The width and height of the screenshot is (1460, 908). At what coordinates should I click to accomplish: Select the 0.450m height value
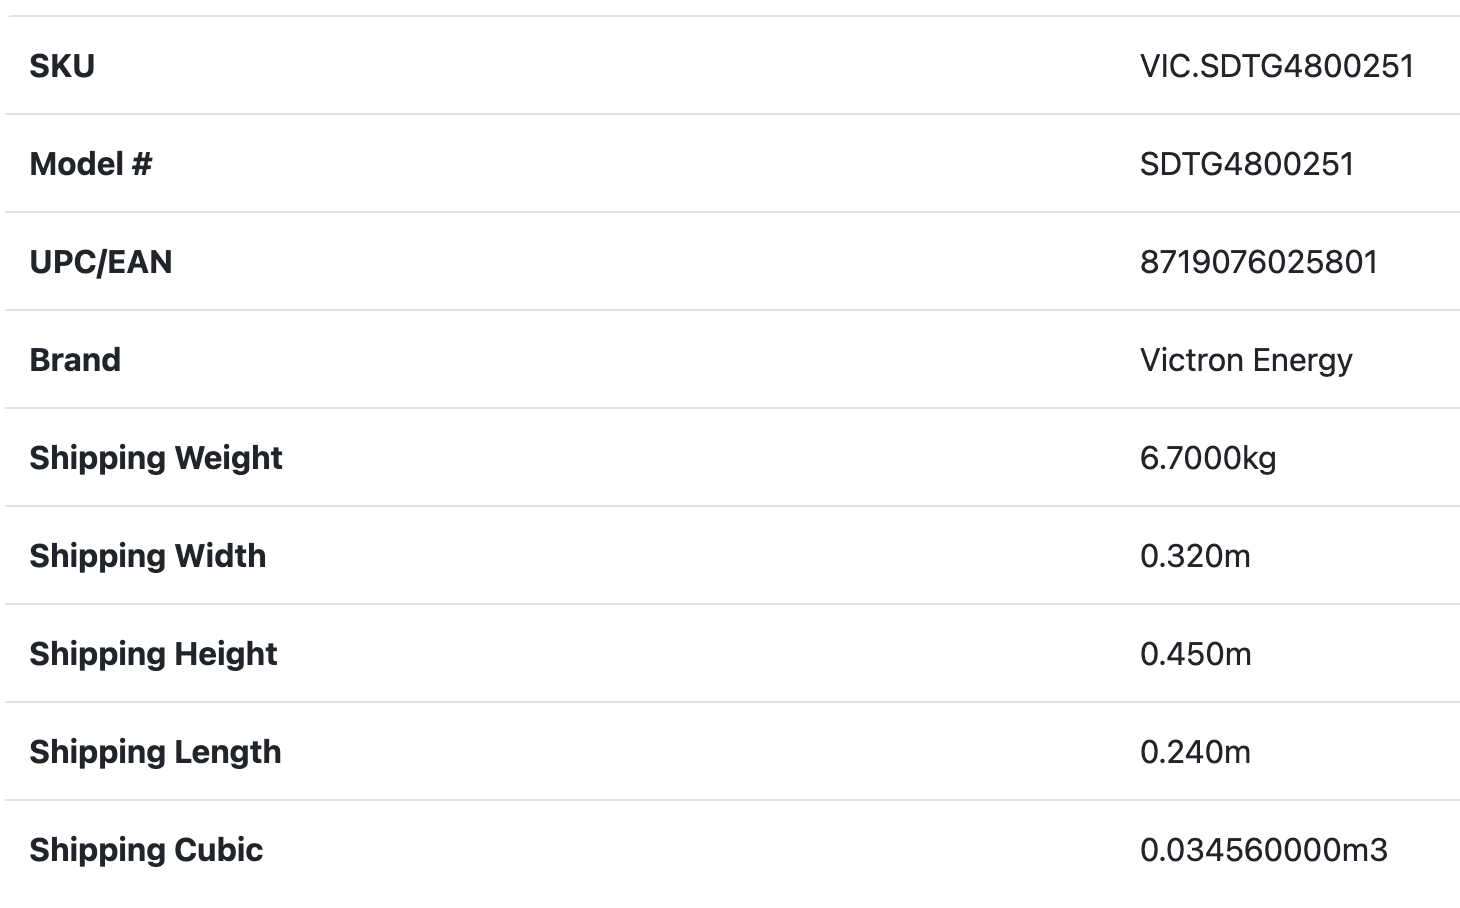tap(1195, 654)
